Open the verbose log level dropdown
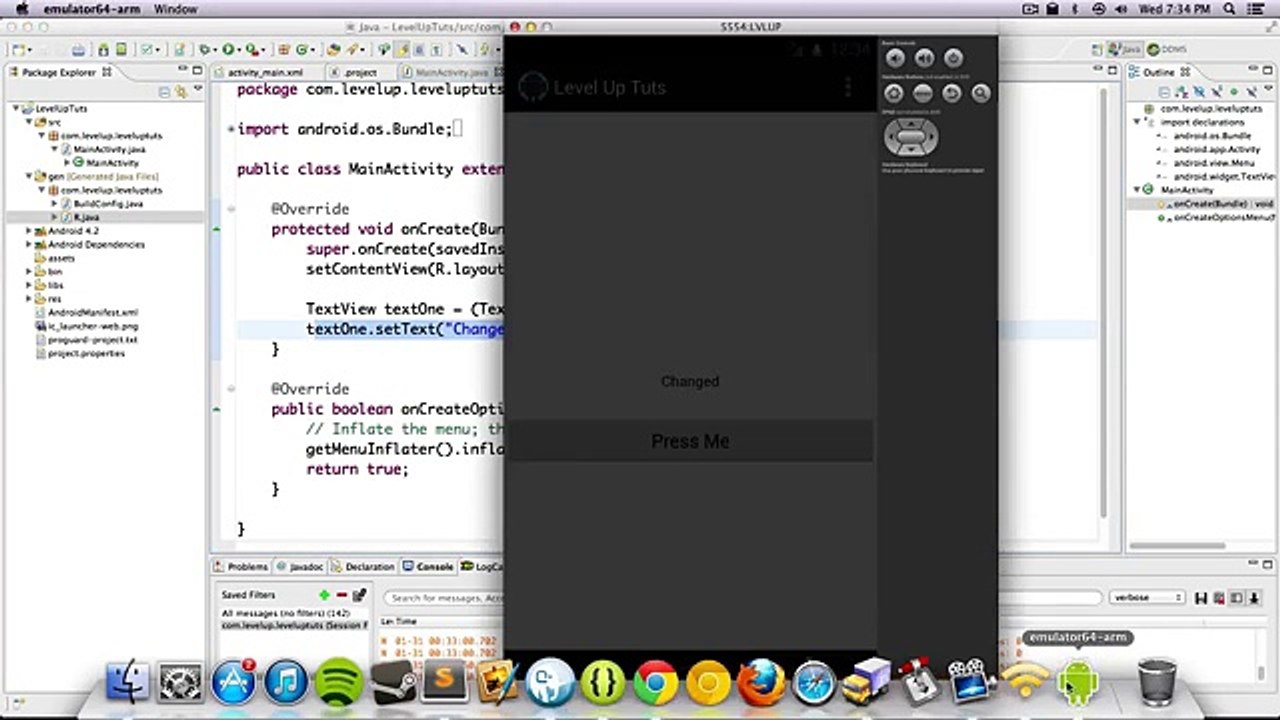 (1147, 597)
